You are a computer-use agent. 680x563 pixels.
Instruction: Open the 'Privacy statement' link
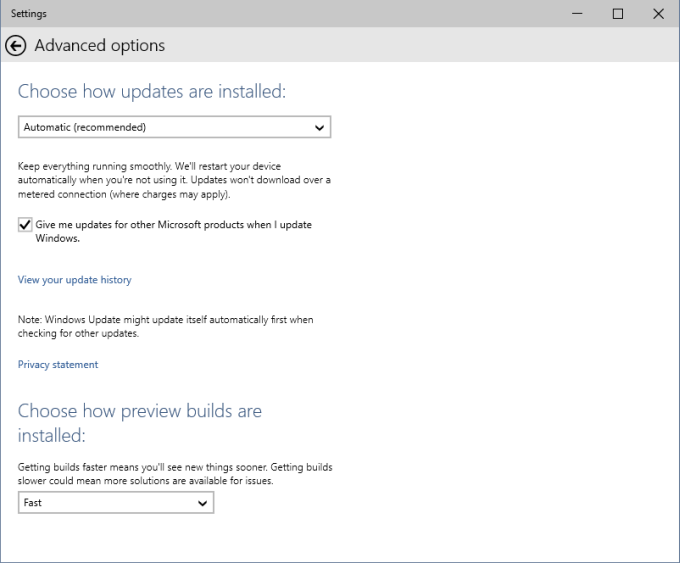[x=58, y=365]
